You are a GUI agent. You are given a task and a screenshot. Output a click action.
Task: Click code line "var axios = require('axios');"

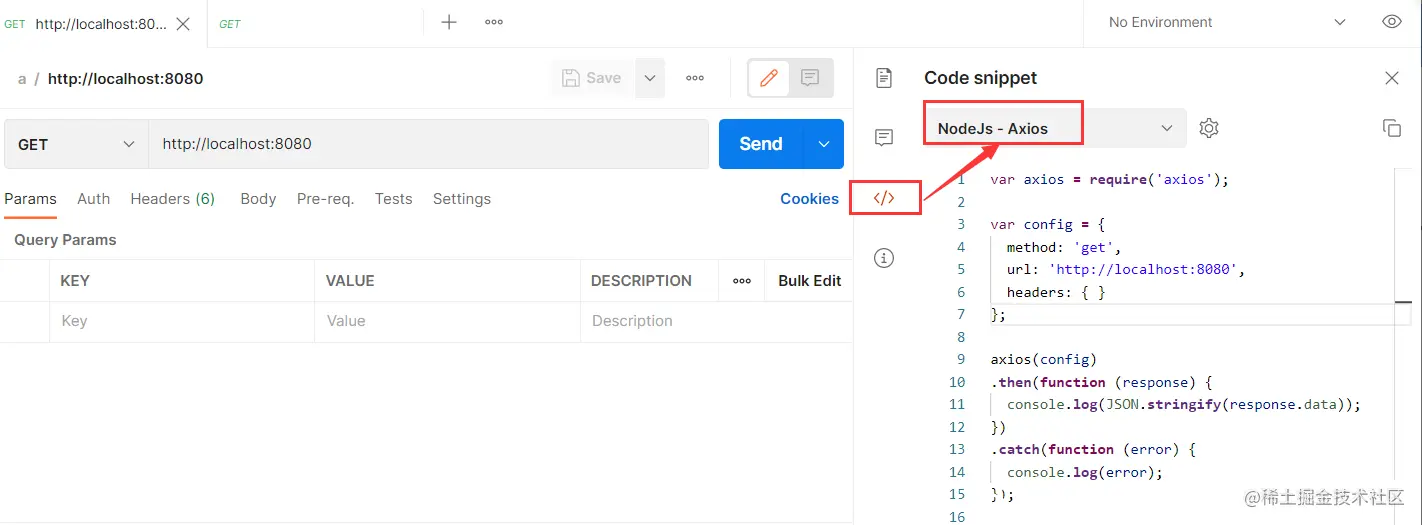click(1109, 180)
